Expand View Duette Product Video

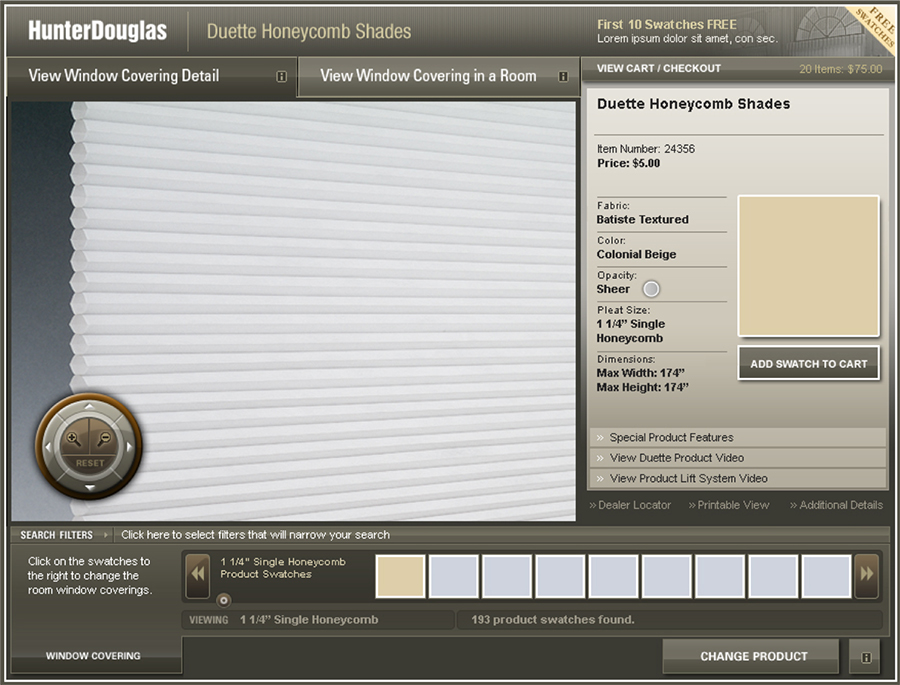click(x=738, y=458)
